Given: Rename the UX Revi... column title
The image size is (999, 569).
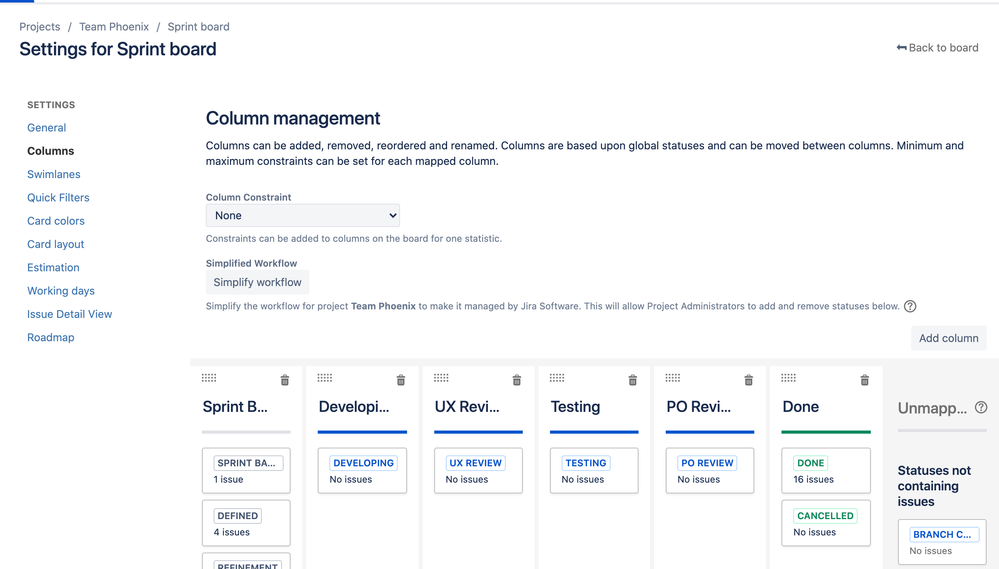Looking at the screenshot, I should [x=467, y=407].
